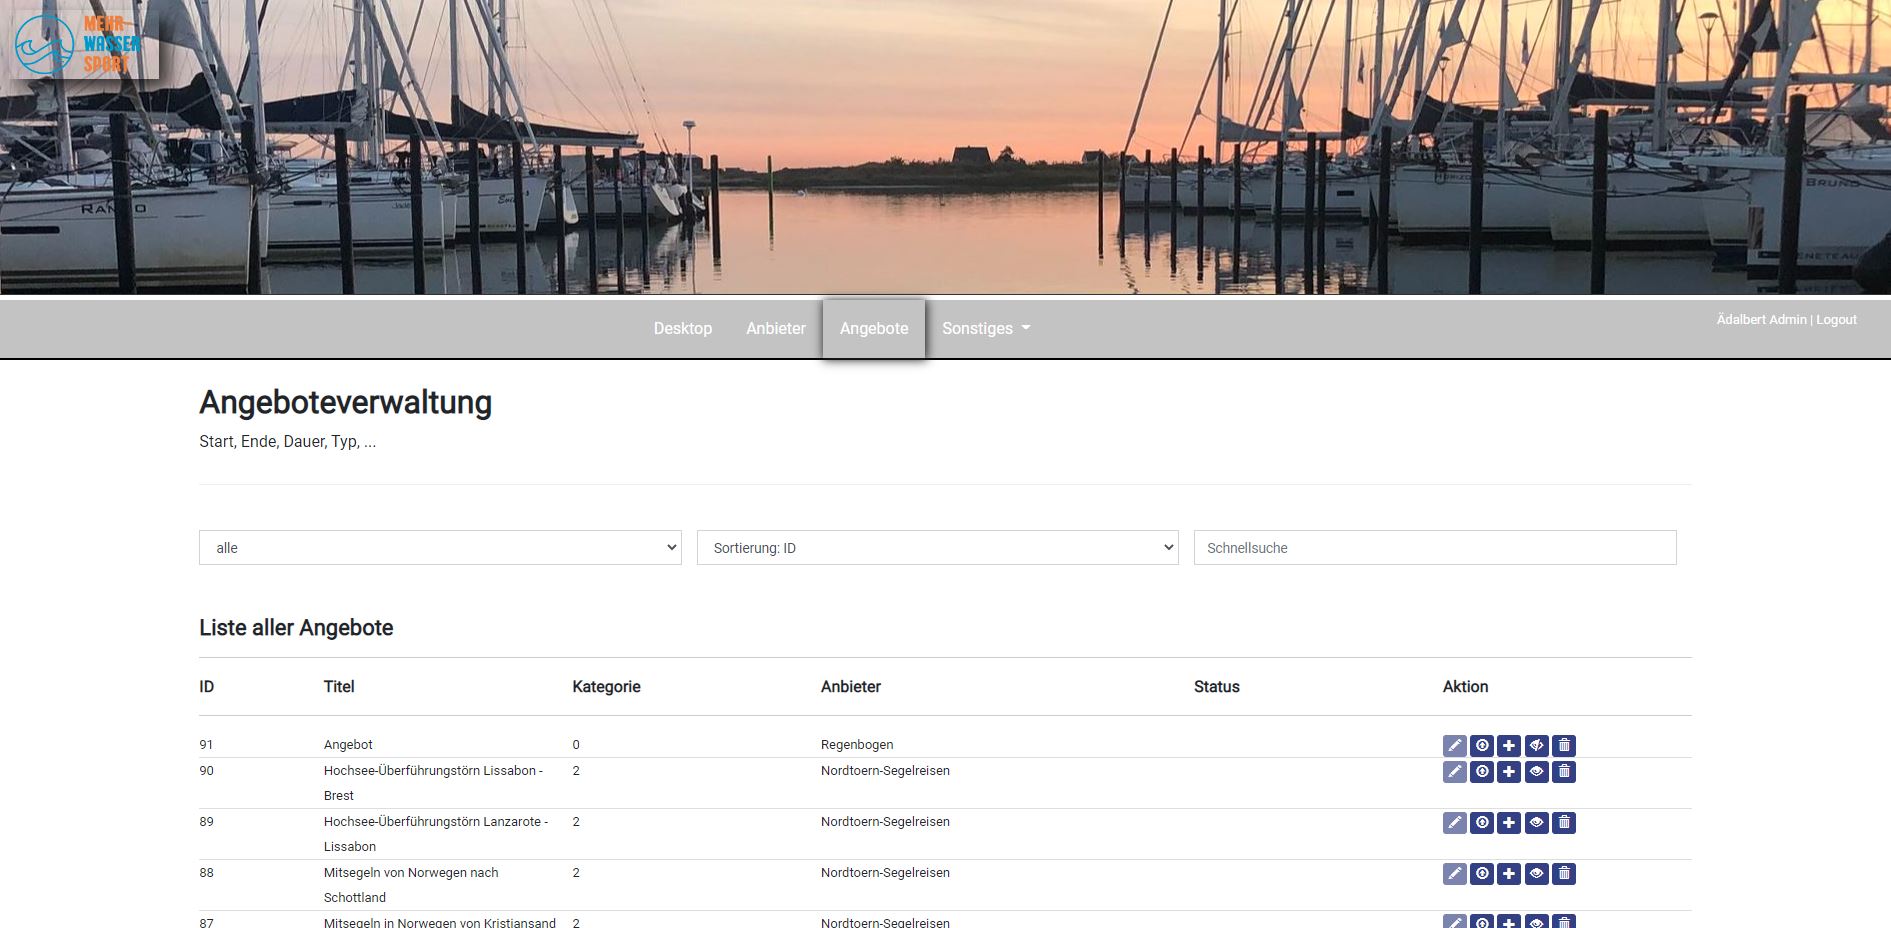Click the upload arrow icon for offer 88
The image size is (1891, 928).
click(x=1481, y=873)
